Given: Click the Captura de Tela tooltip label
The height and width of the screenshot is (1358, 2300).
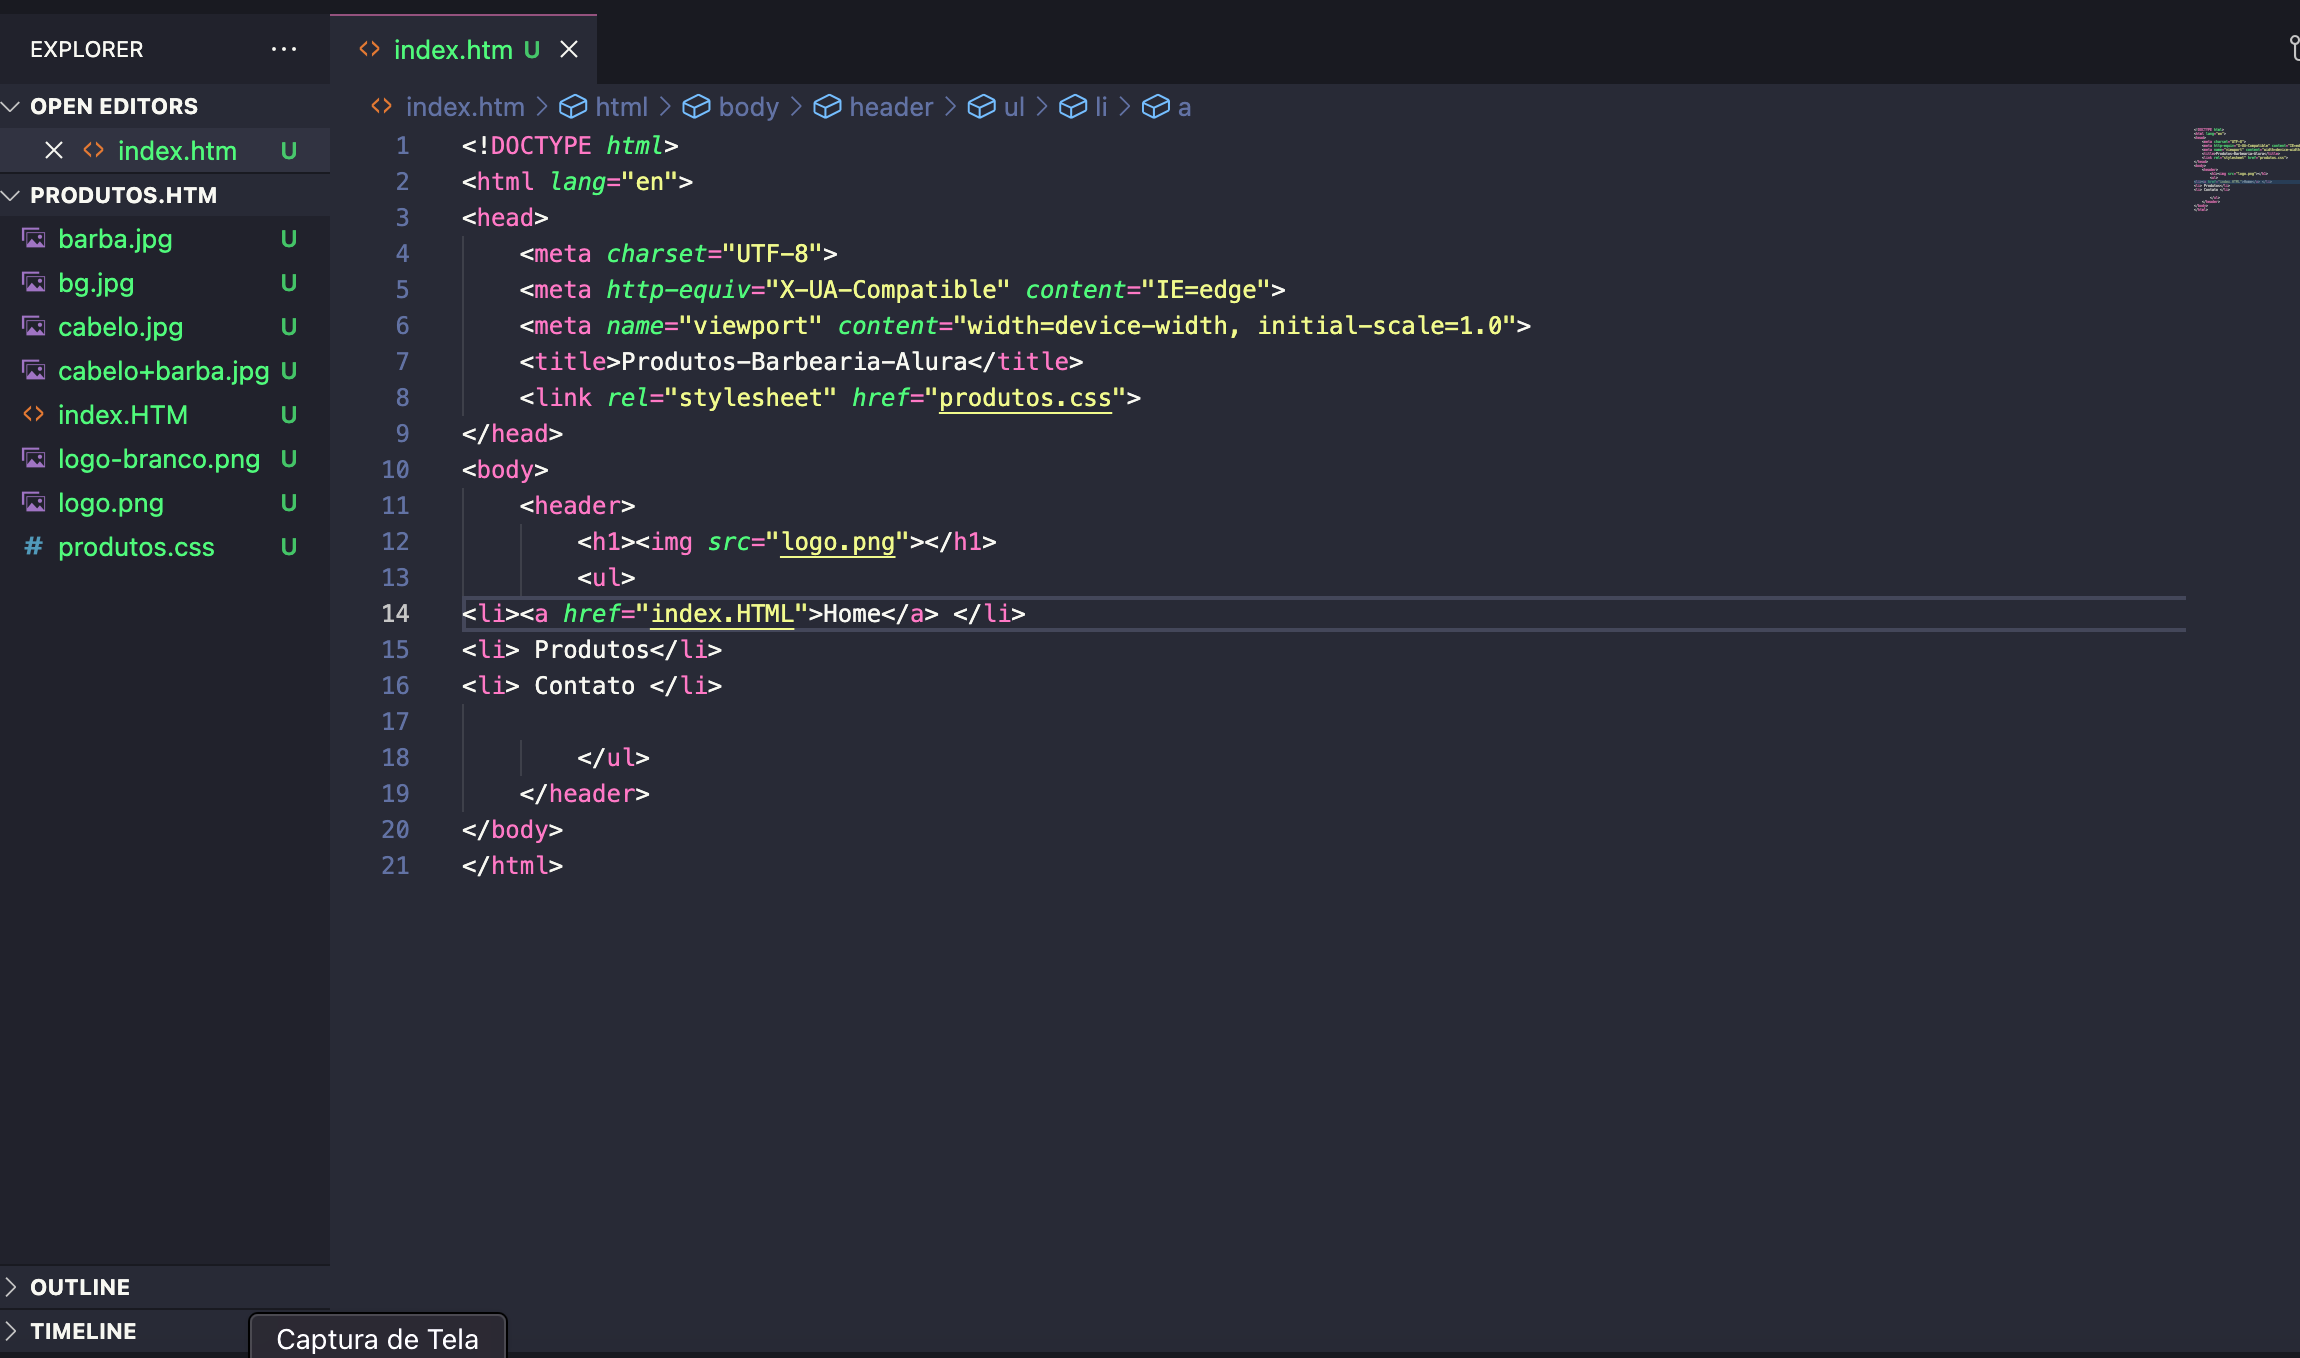Looking at the screenshot, I should 377,1339.
